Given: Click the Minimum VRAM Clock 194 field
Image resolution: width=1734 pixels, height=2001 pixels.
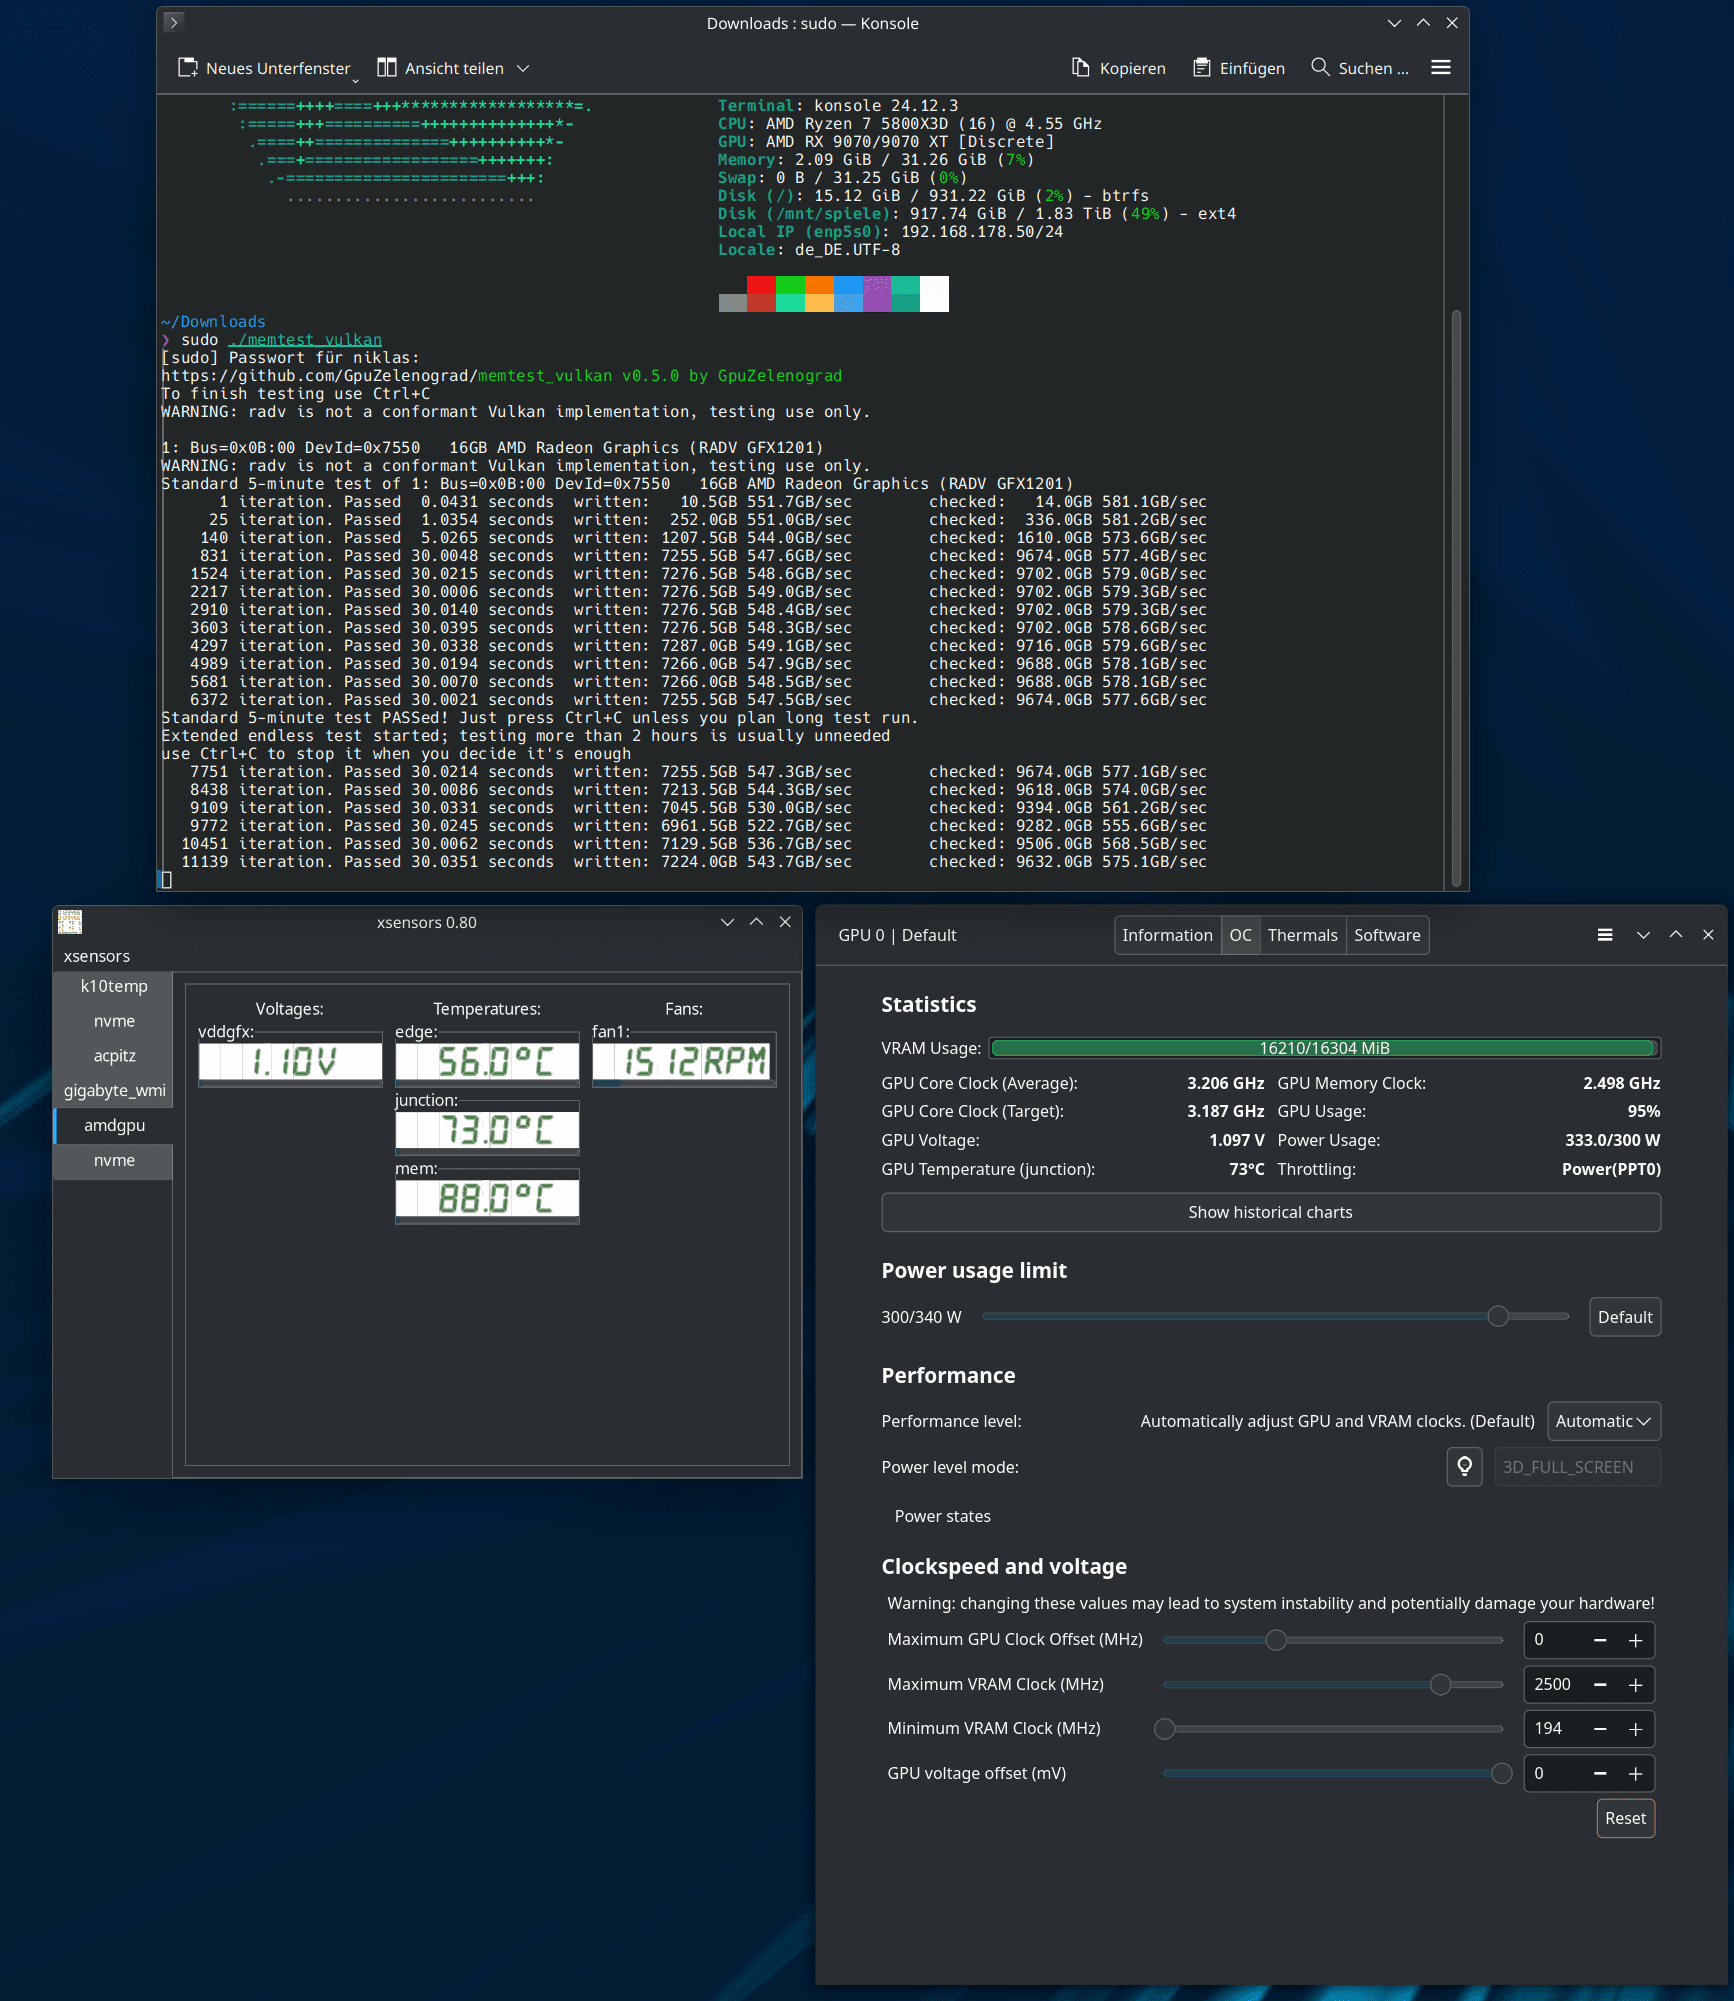Looking at the screenshot, I should [x=1553, y=1729].
